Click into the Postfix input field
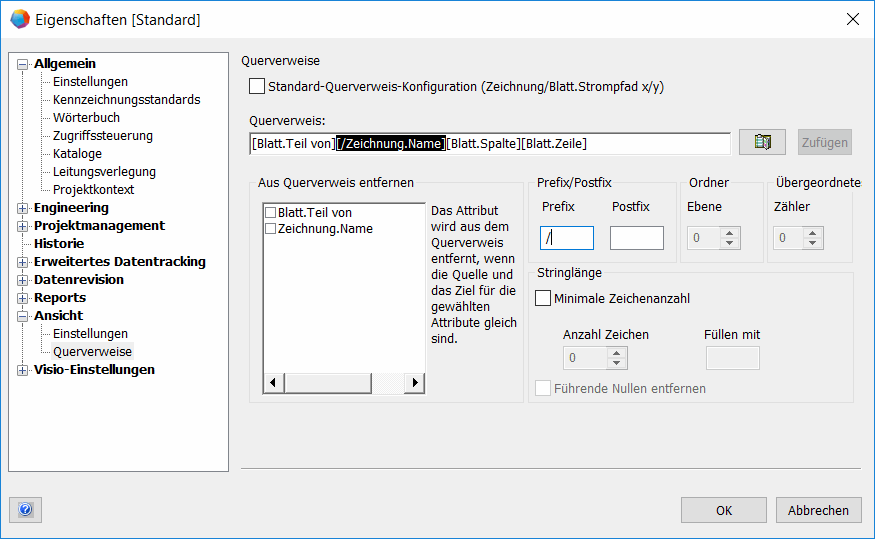This screenshot has height=539, width=875. (636, 238)
